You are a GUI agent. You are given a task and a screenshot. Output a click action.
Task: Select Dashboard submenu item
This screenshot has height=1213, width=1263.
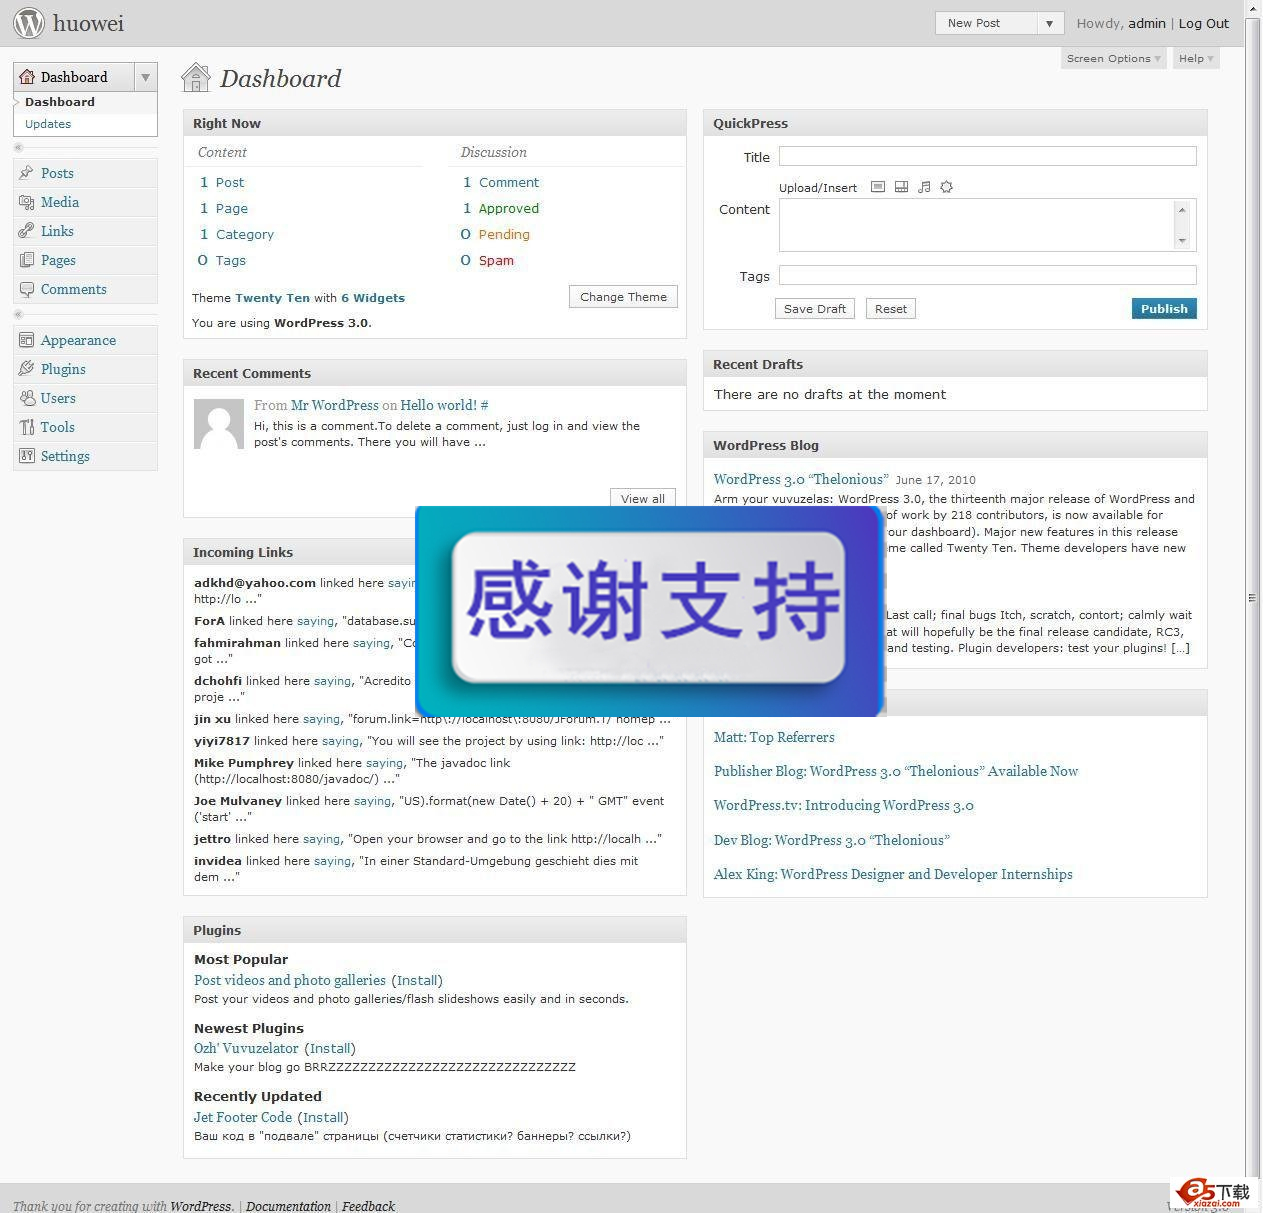point(60,102)
